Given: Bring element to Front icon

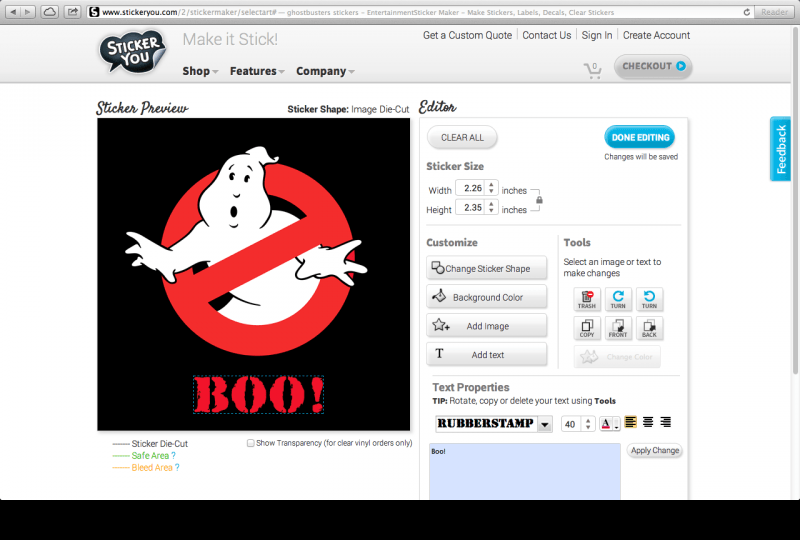Looking at the screenshot, I should pyautogui.click(x=618, y=328).
